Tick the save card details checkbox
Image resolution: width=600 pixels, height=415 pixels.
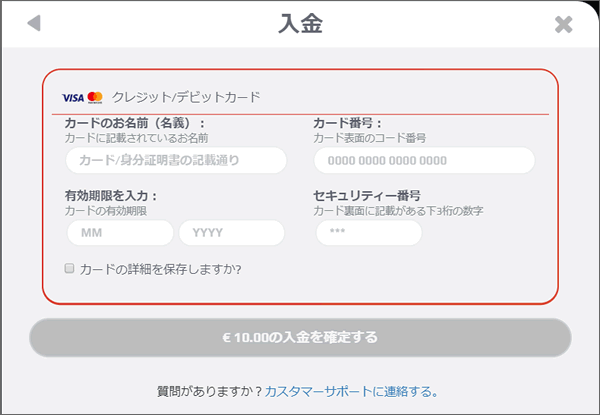(69, 268)
